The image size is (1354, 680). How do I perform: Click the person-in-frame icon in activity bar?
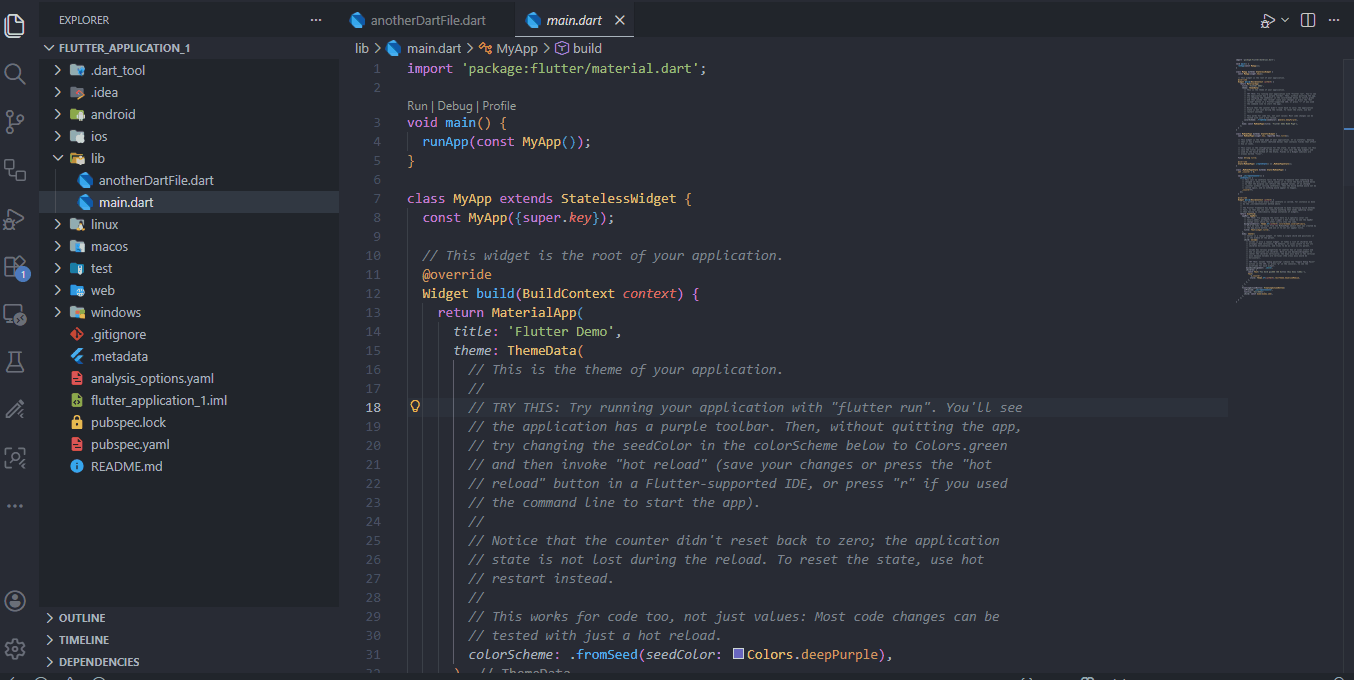15,458
